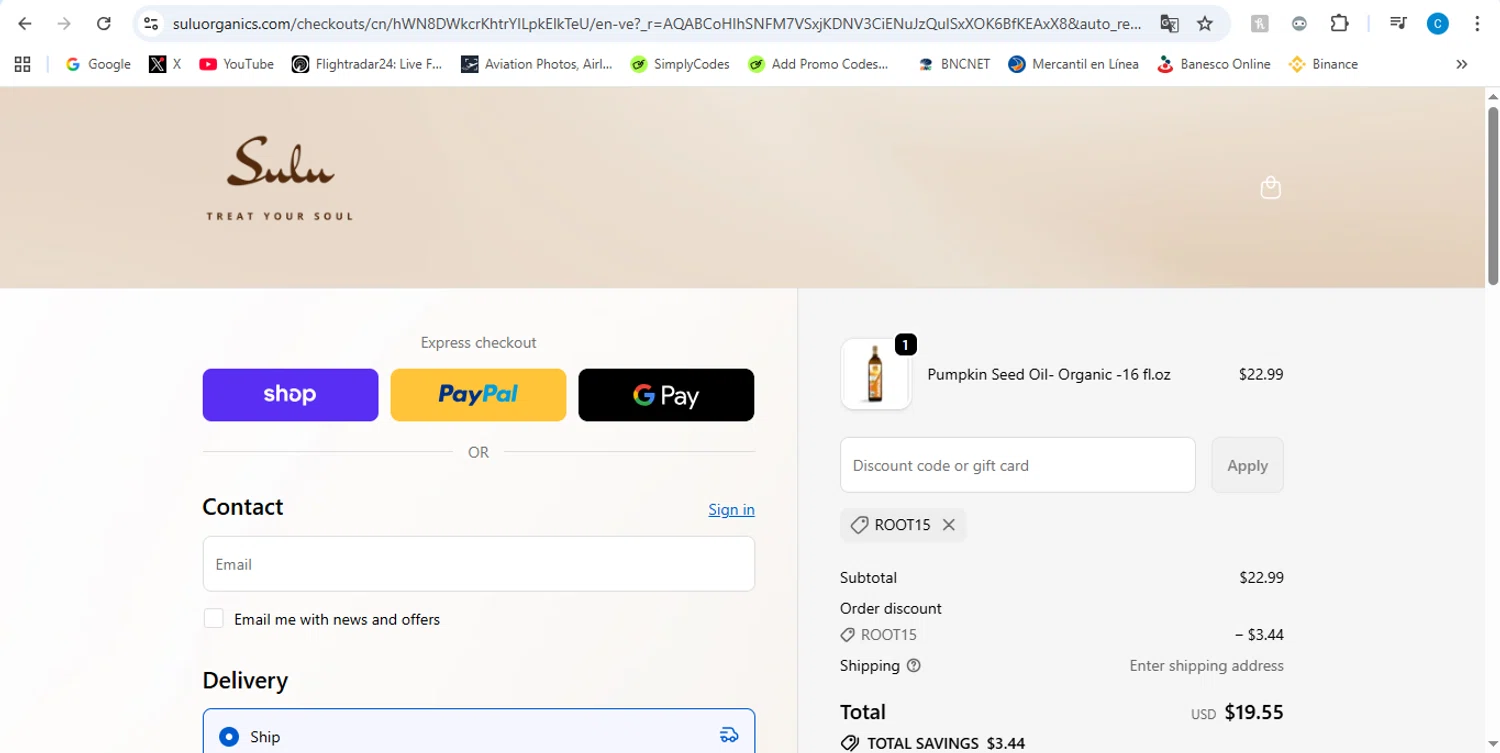Viewport: 1500px width, 753px height.
Task: Open the apps grid in bookmarks bar
Action: [22, 64]
